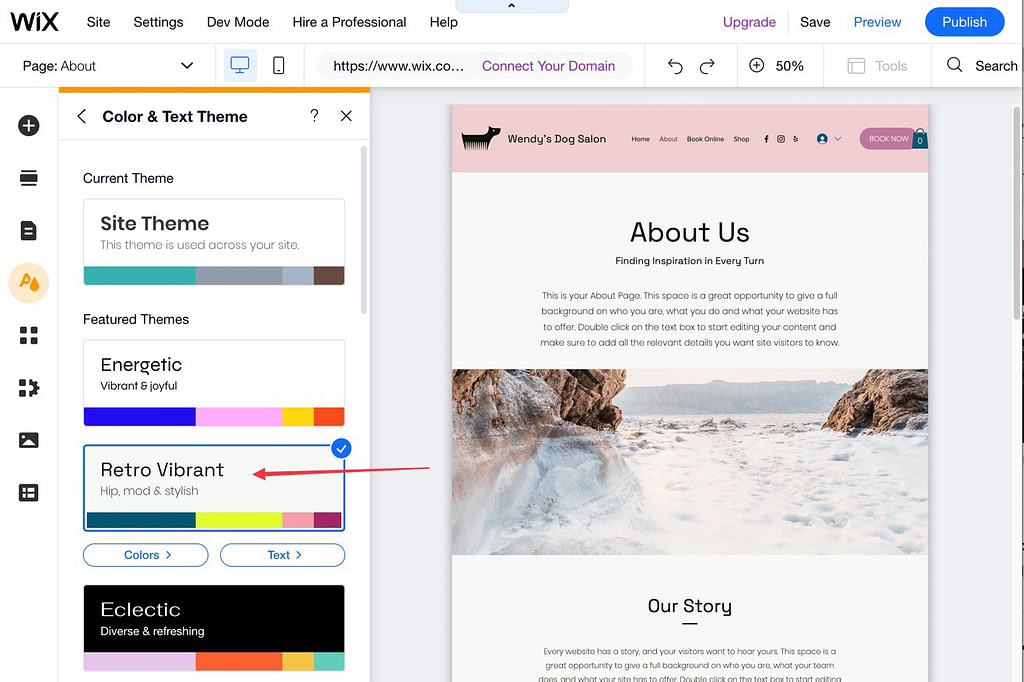Select desktop editing view
The height and width of the screenshot is (682, 1024).
click(x=239, y=64)
